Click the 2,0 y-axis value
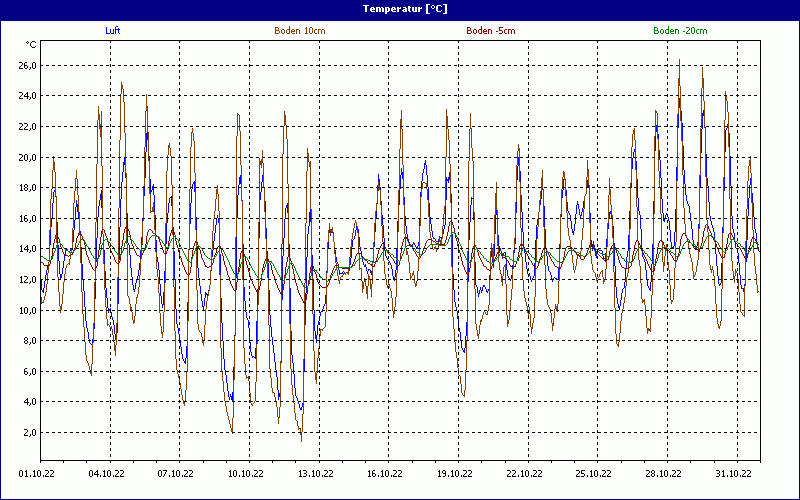 30,433
